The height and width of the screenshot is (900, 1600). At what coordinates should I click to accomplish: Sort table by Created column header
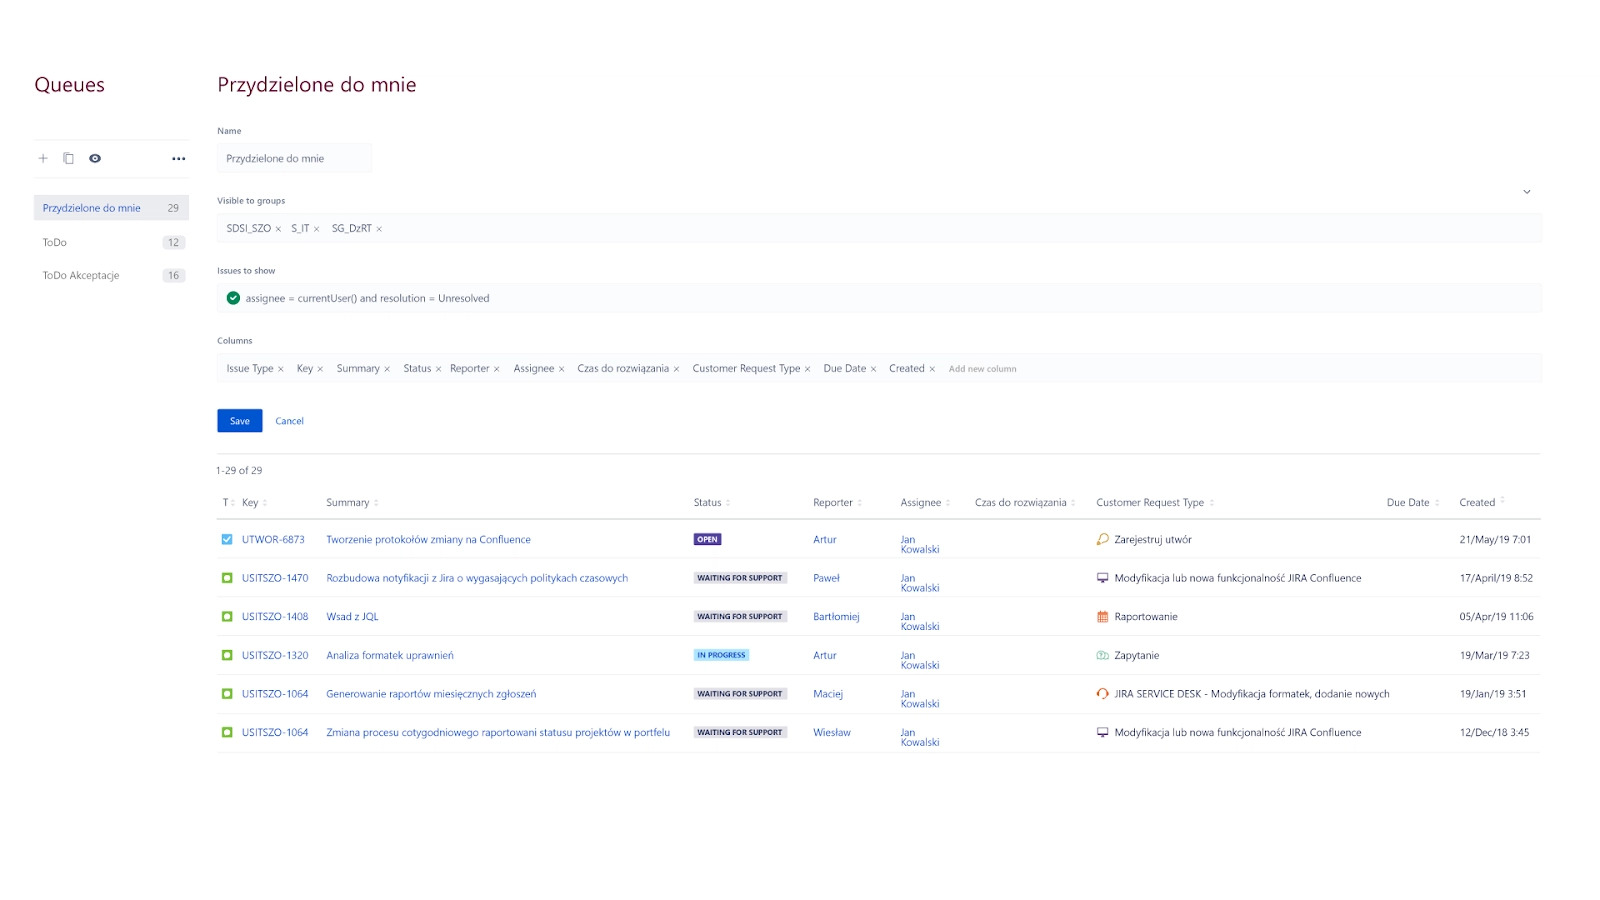click(x=1482, y=503)
